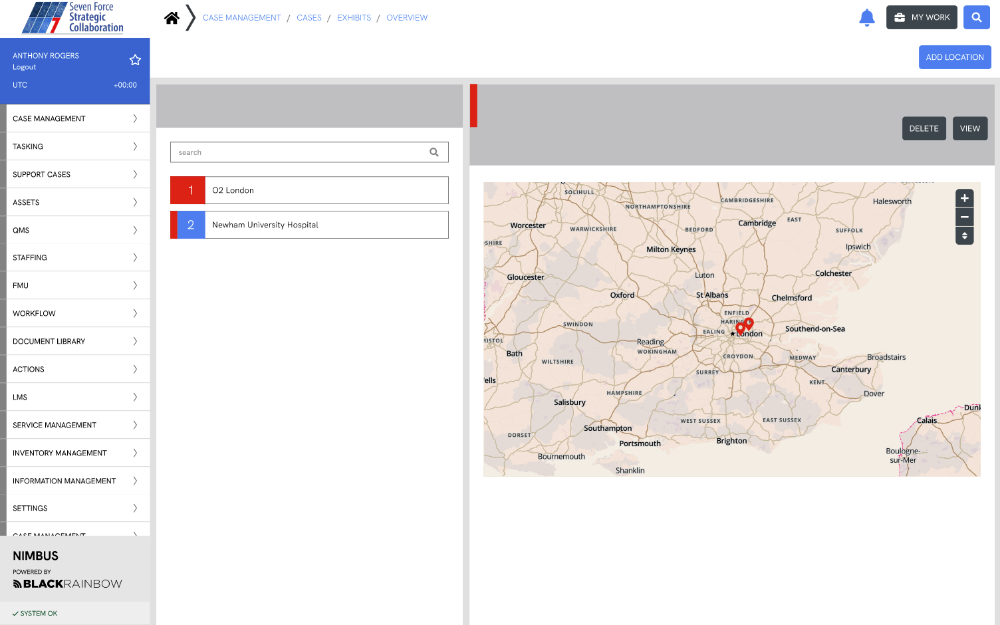Expand the DOCUMENT LIBRARY sidebar section
The width and height of the screenshot is (1000, 625).
point(77,341)
